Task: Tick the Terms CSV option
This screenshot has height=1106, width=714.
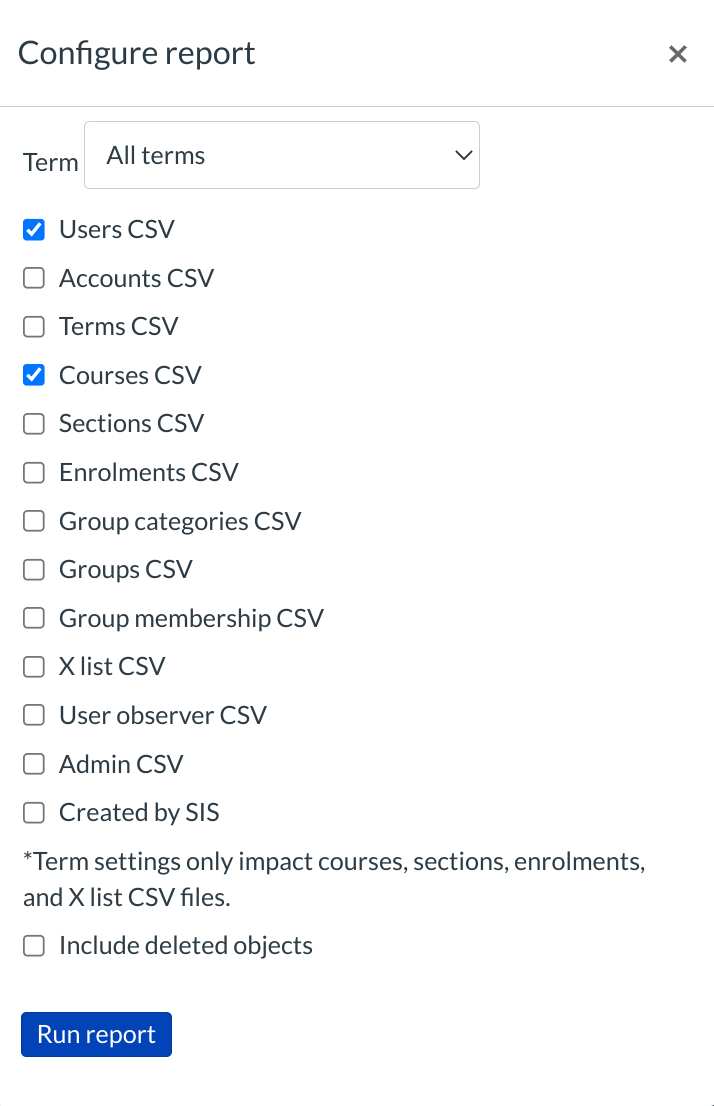Action: [34, 327]
